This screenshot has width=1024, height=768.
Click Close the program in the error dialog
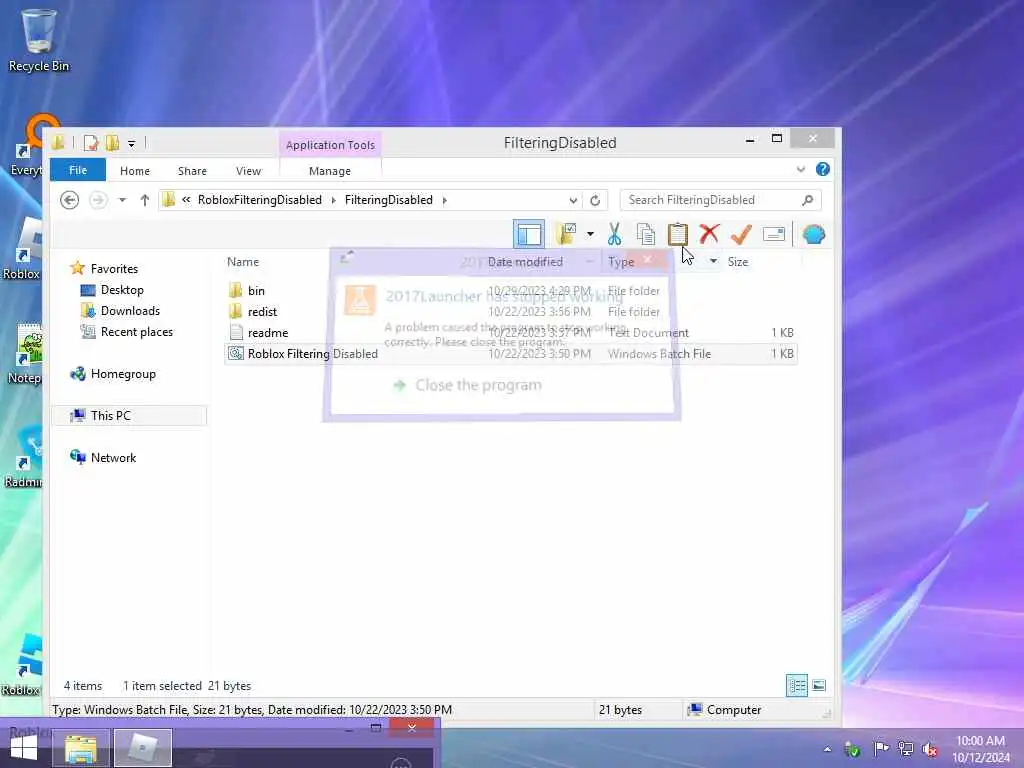478,385
